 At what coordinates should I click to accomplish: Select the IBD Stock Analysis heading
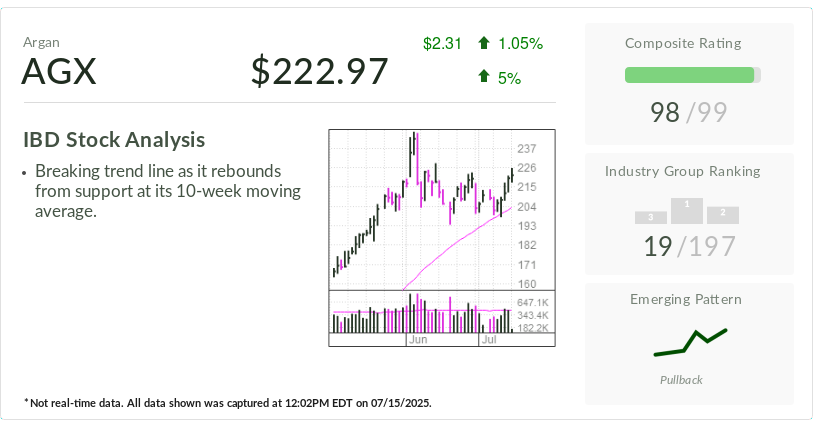[x=114, y=140]
